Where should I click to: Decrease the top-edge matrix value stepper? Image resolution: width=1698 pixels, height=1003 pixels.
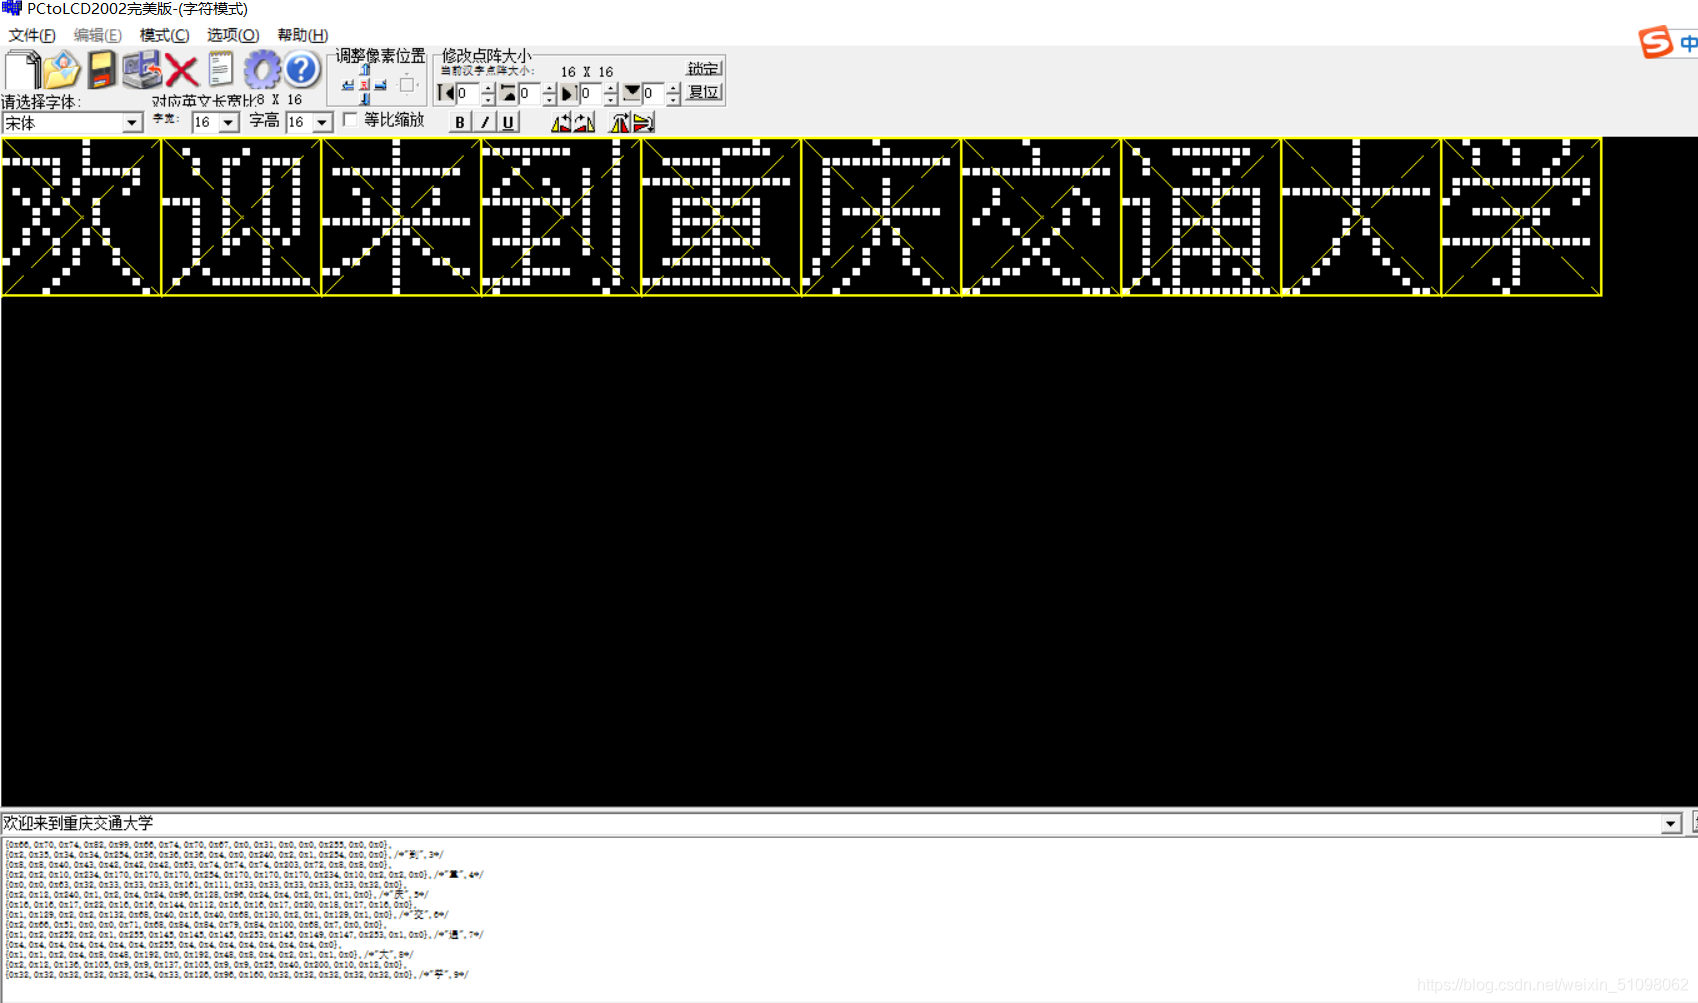click(x=549, y=100)
